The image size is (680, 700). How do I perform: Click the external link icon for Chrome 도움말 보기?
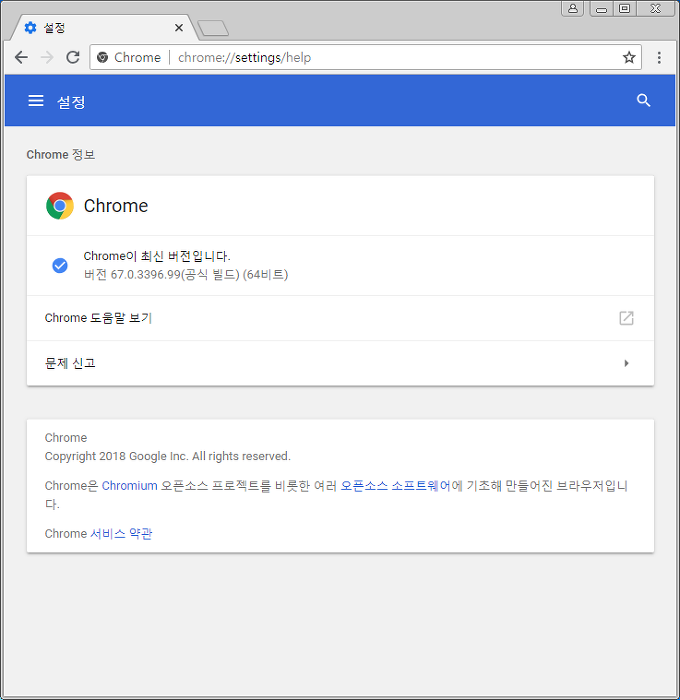(x=626, y=318)
